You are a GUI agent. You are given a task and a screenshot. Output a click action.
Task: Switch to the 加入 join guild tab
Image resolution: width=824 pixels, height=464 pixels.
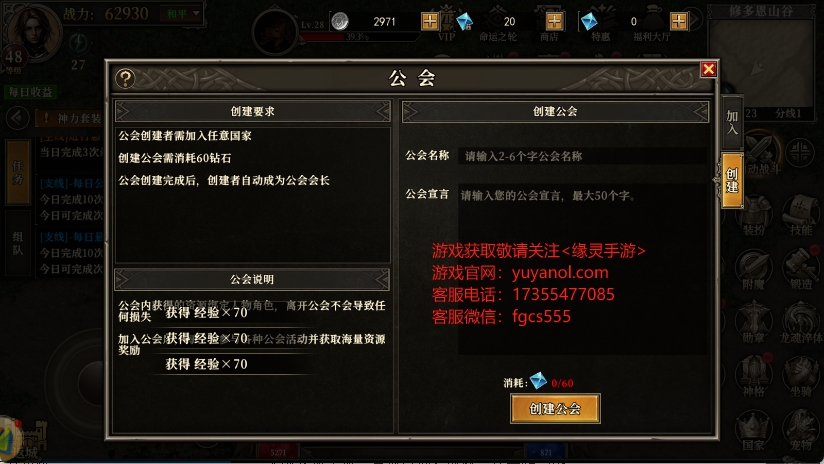[x=732, y=122]
